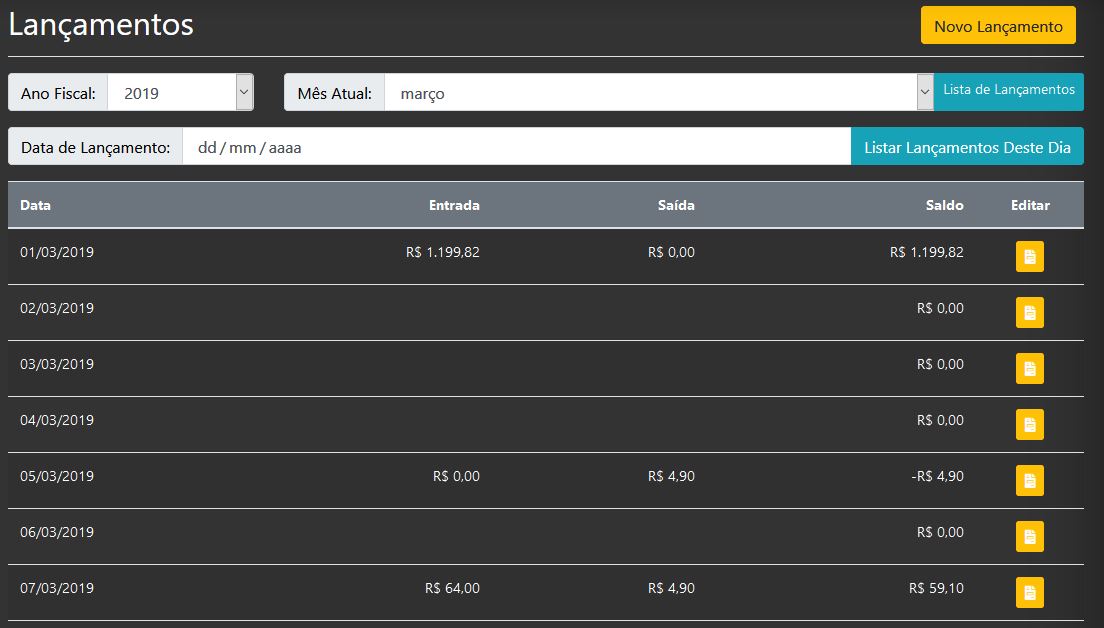Click the 01/03/2019 date cell
The height and width of the screenshot is (628, 1104).
click(x=57, y=252)
